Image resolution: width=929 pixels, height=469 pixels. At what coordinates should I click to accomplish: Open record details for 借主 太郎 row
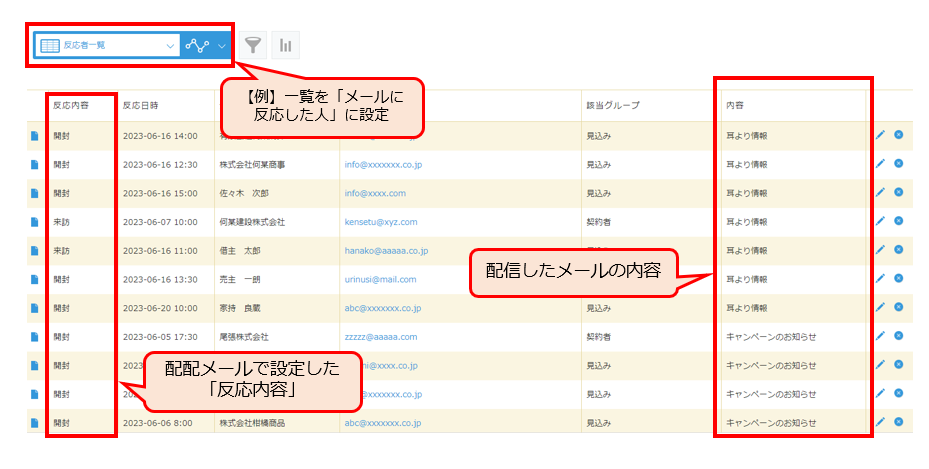click(34, 251)
